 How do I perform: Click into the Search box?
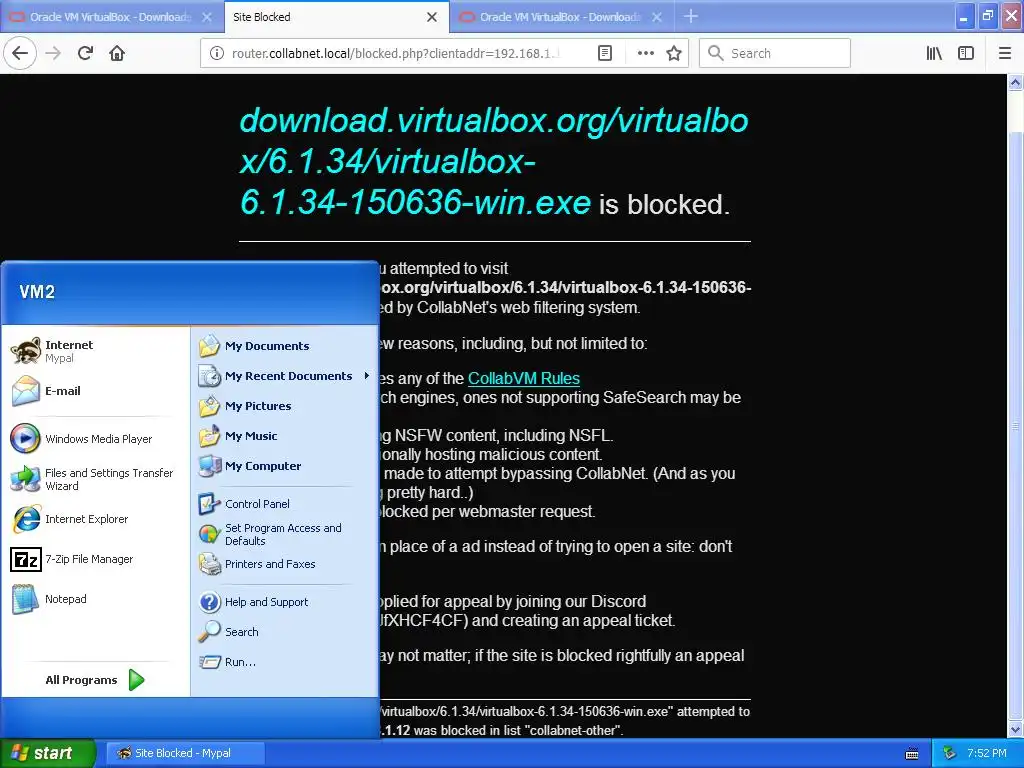775,53
